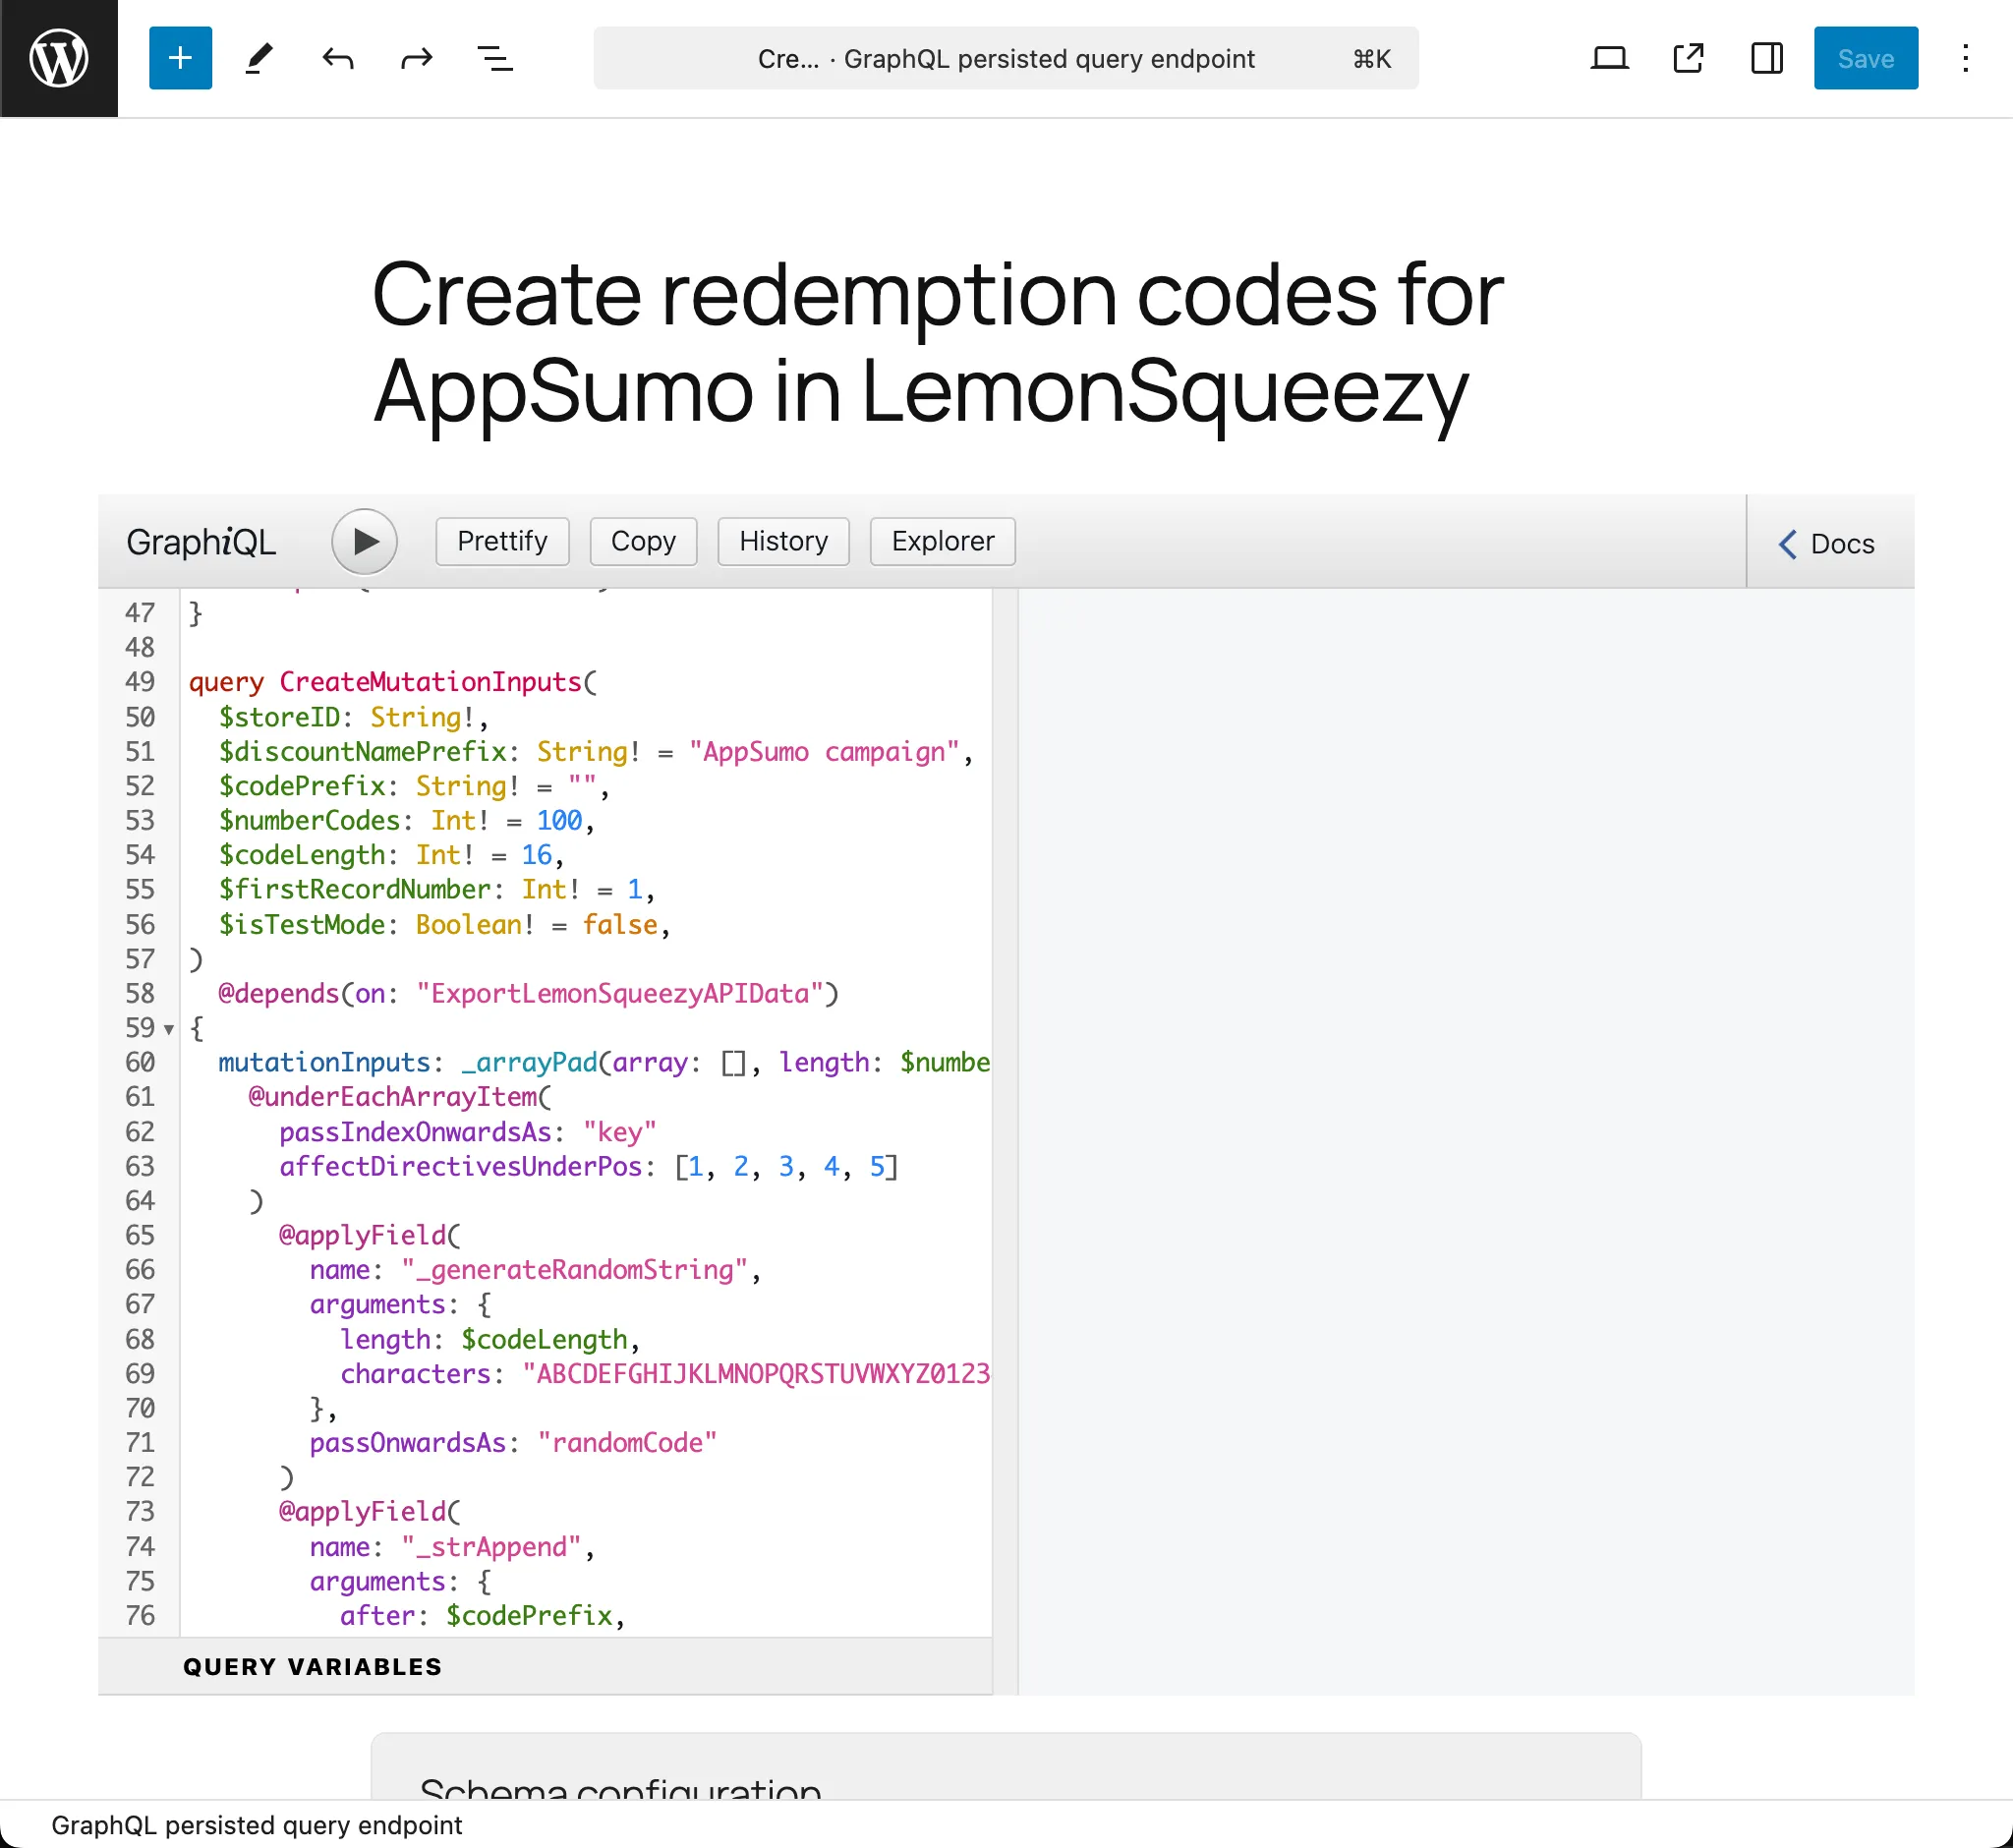Click the Save button
Screen dimensions: 2013x1848
point(1866,58)
